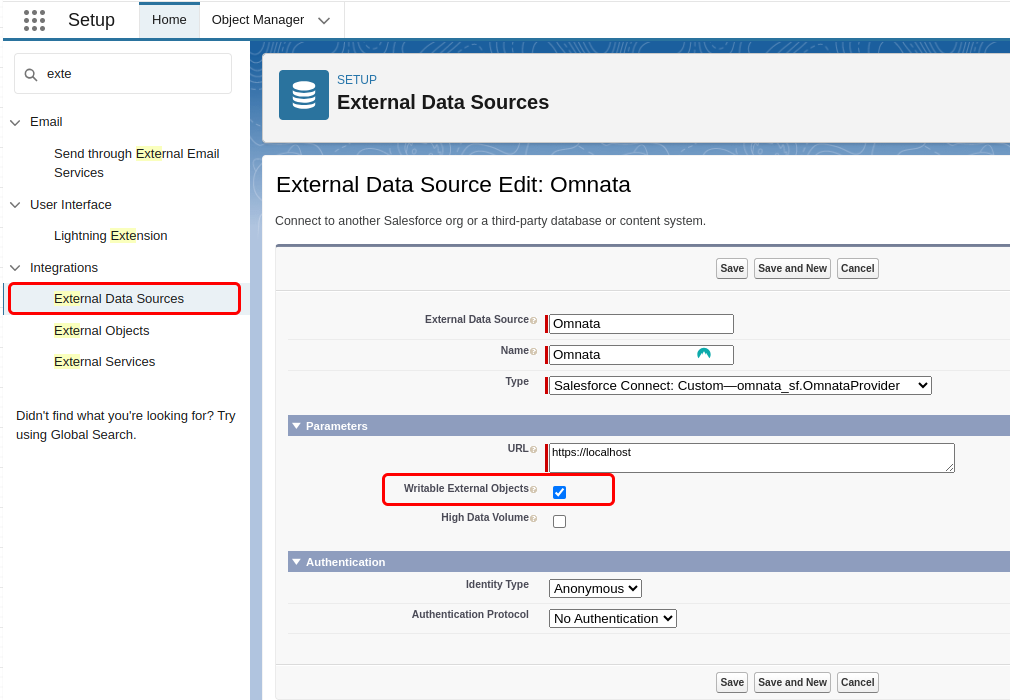Screen dimensions: 1010x700
Task: Click help icon beside High Data Volume
Action: (x=533, y=519)
